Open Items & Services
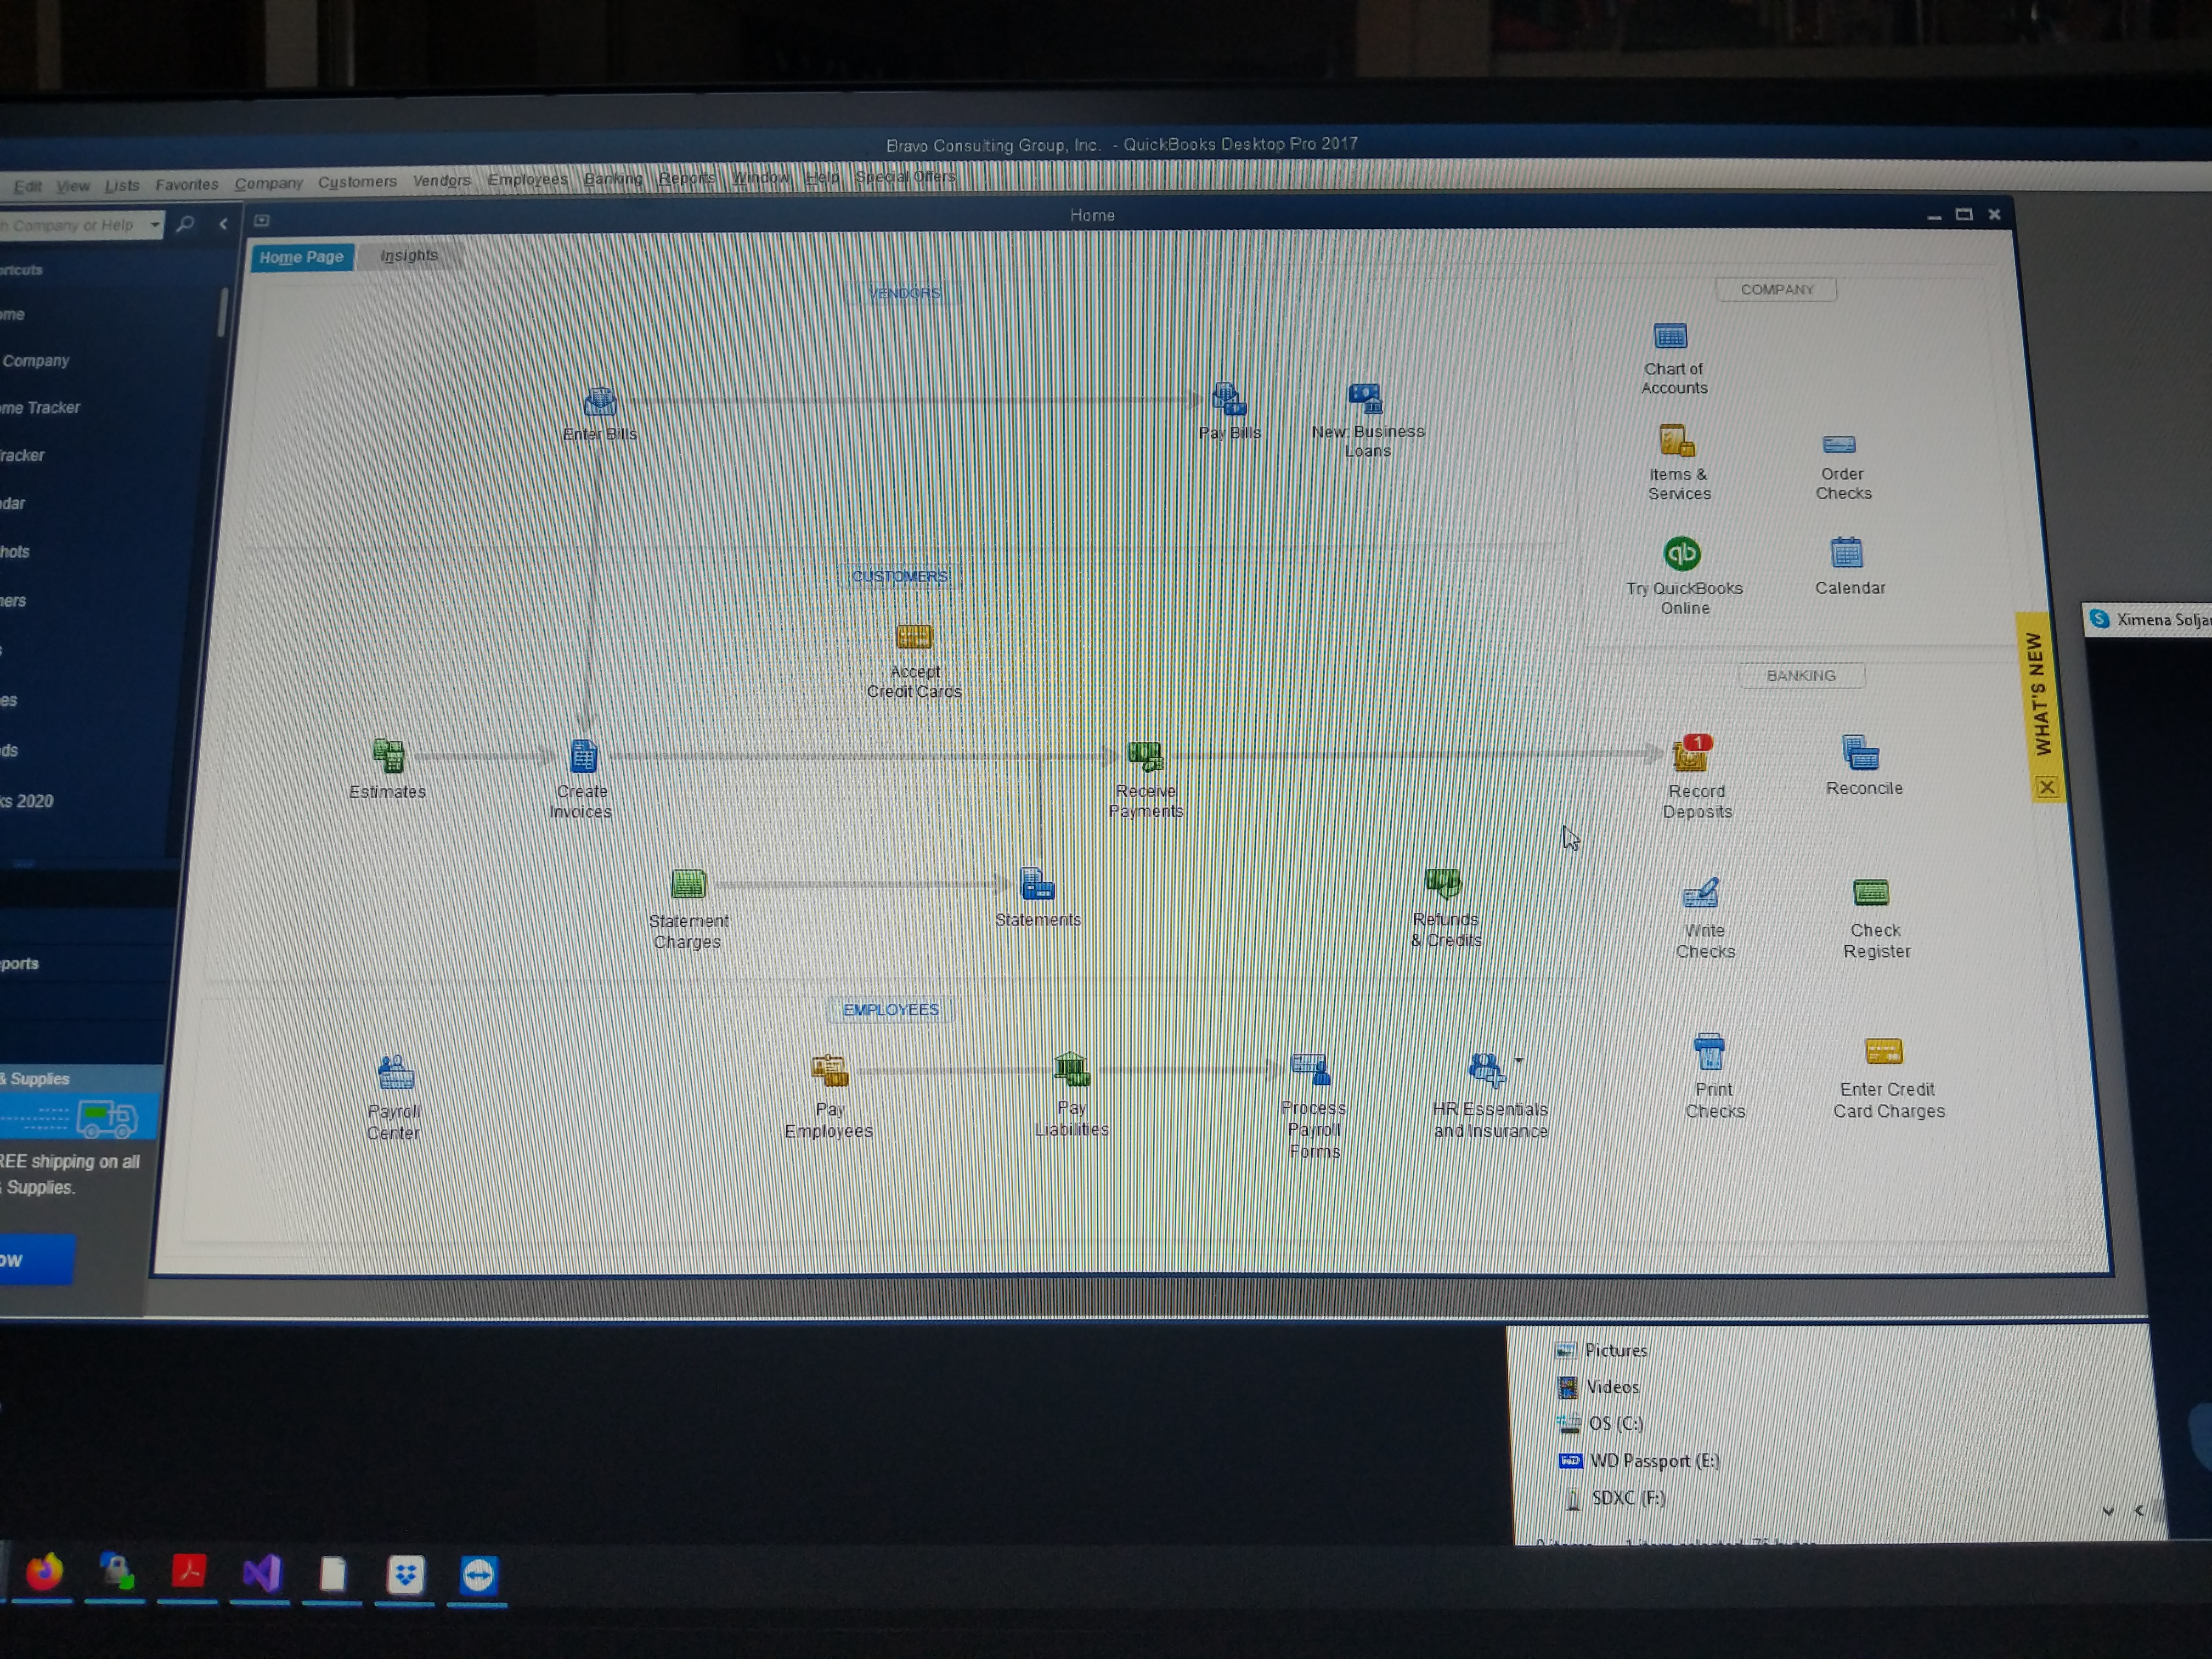This screenshot has height=1659, width=2212. [1676, 441]
